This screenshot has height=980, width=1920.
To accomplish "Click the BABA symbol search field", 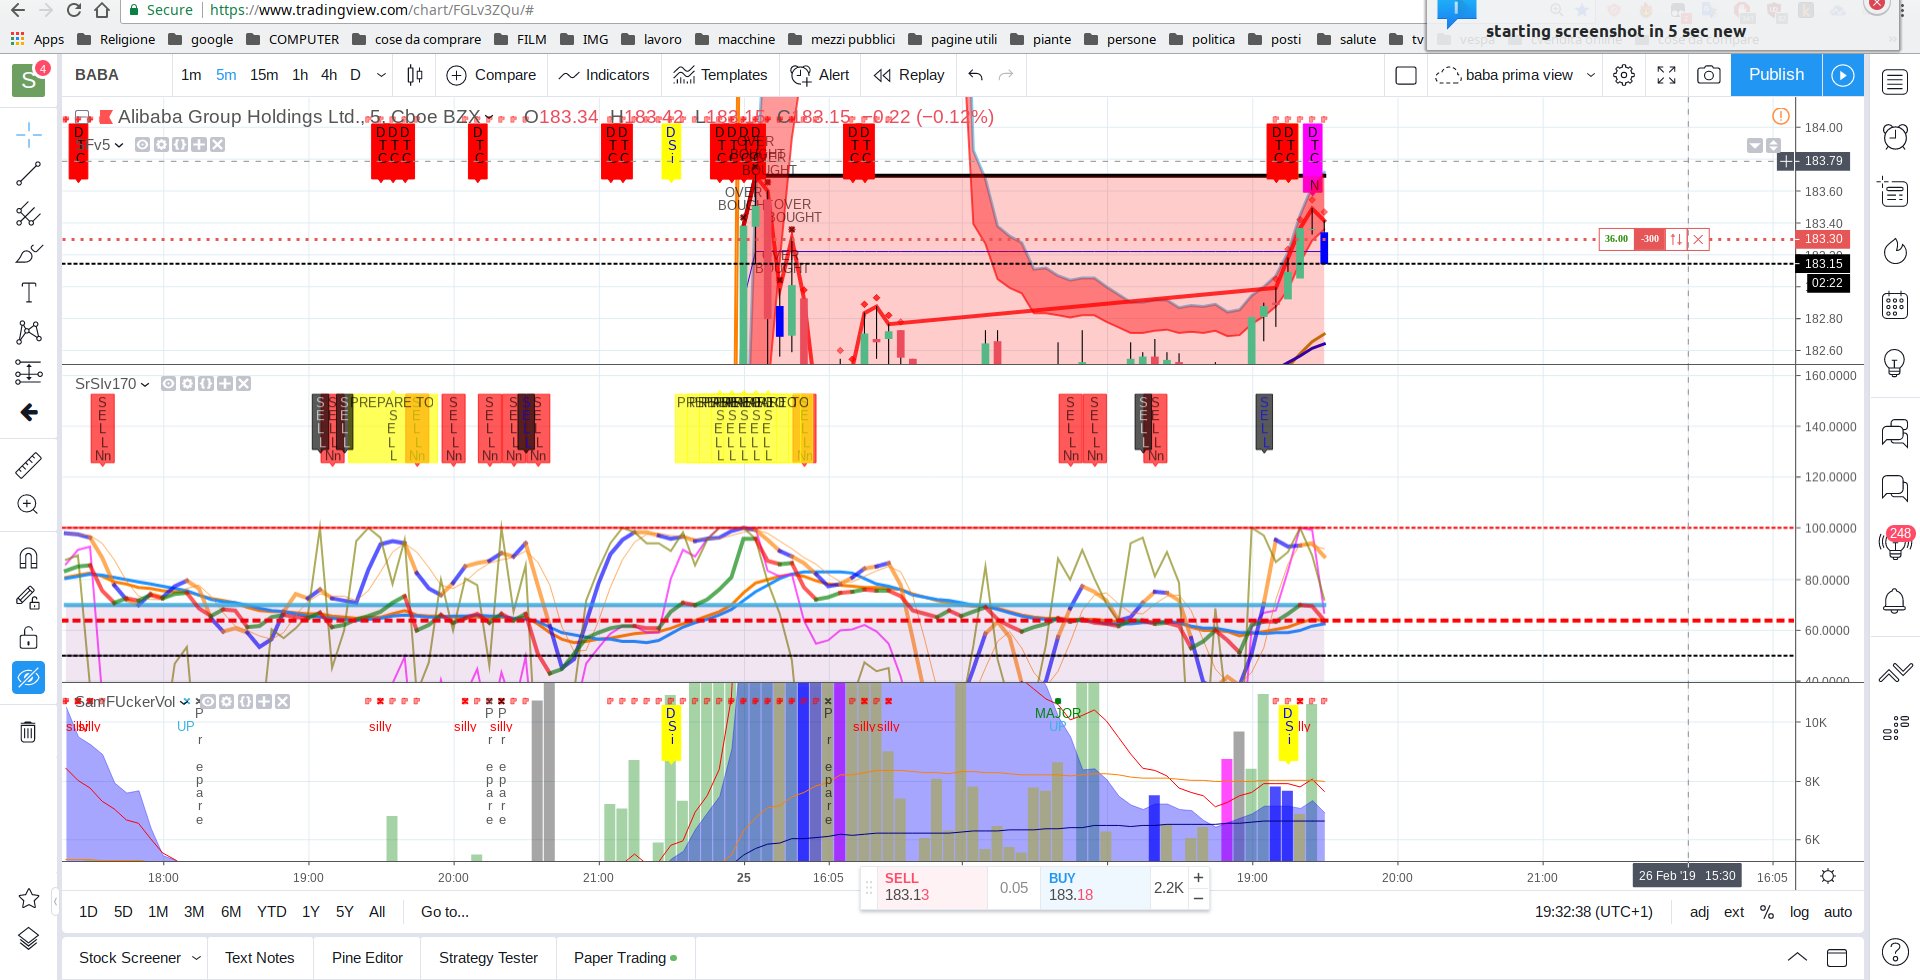I will click(115, 75).
